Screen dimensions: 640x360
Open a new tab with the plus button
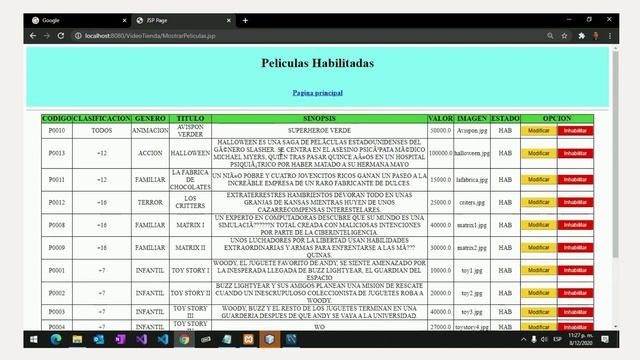point(245,20)
